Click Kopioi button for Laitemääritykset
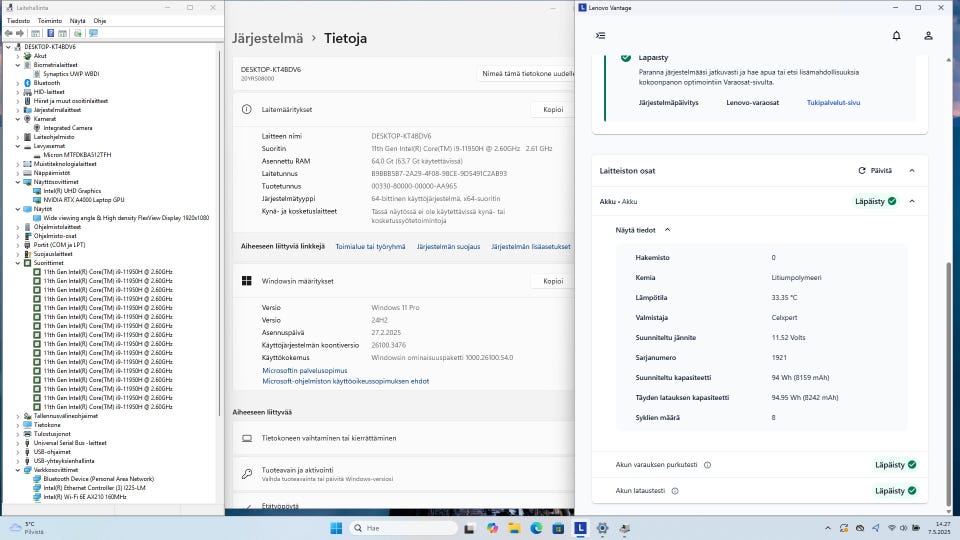Screen dimensions: 960x540 (552, 110)
